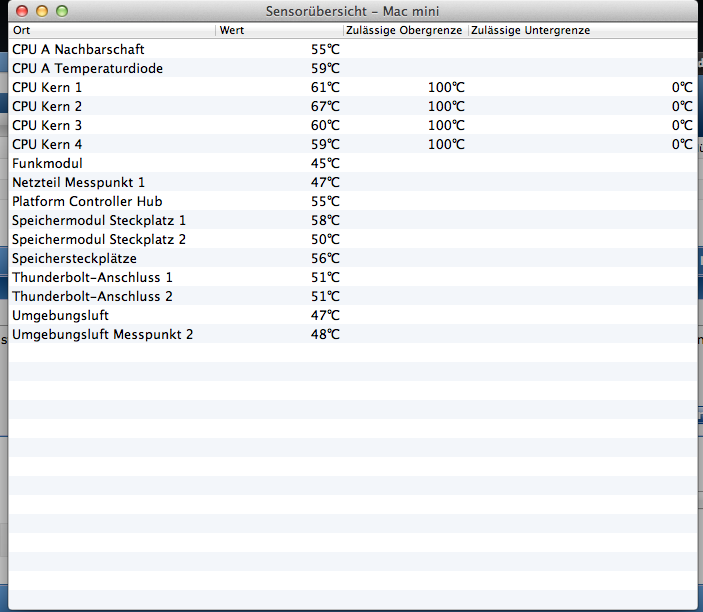Select the Thunderbolt-Anschluss 2 row
Image resolution: width=703 pixels, height=612 pixels.
tap(353, 296)
